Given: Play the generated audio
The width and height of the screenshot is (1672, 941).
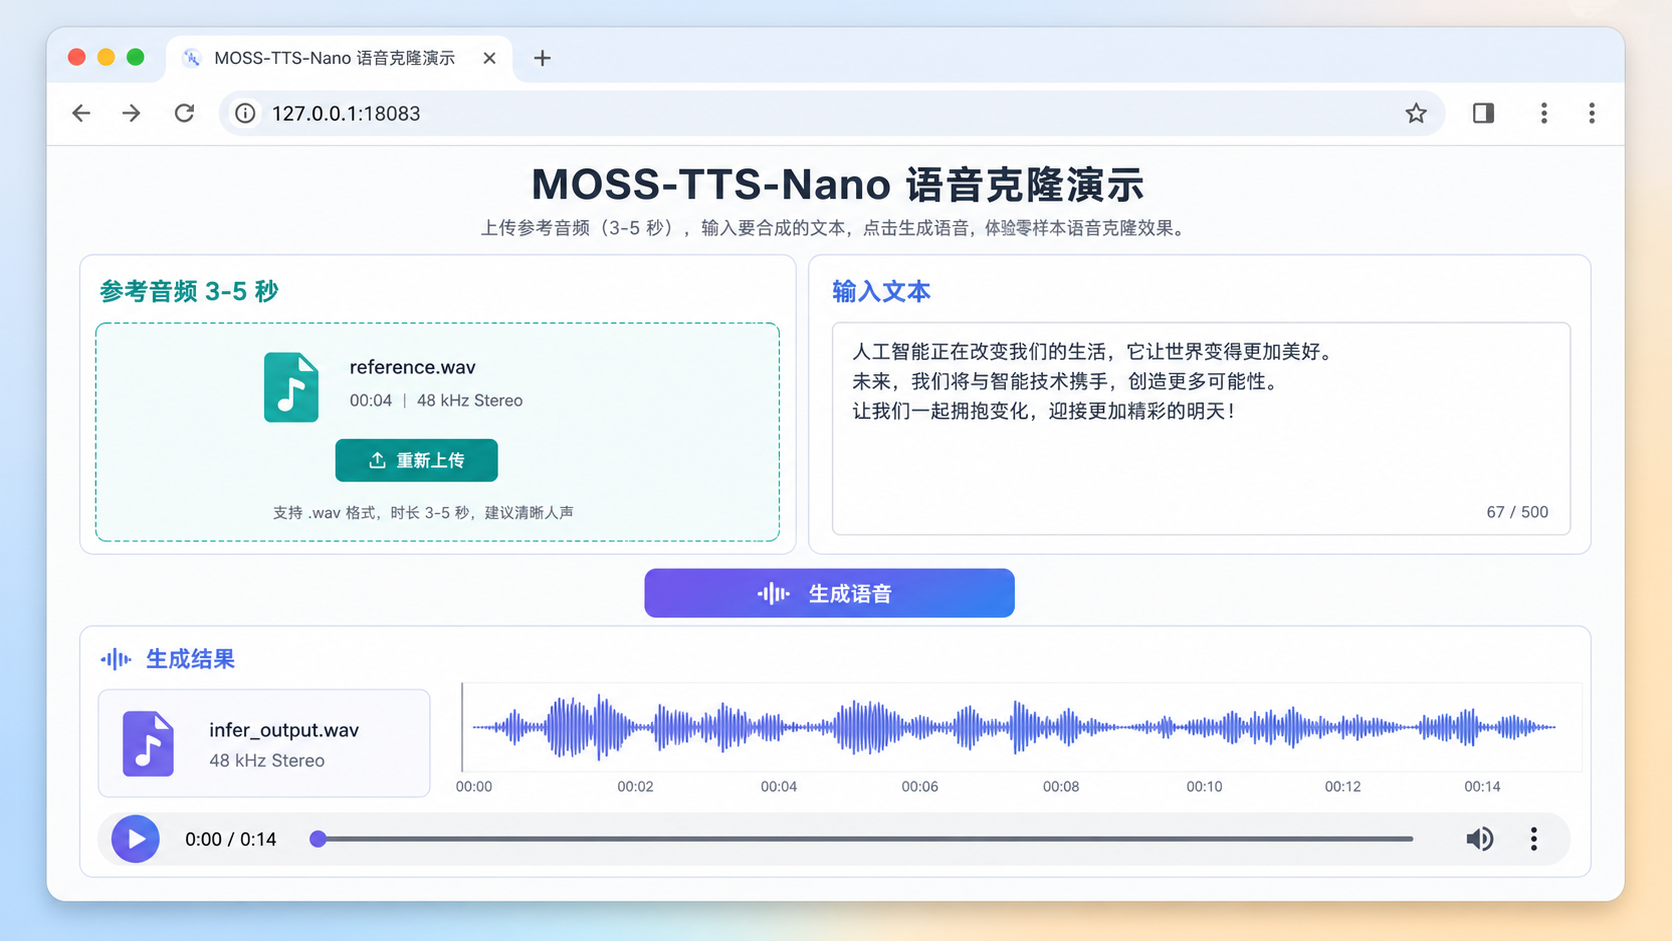Looking at the screenshot, I should 135,839.
